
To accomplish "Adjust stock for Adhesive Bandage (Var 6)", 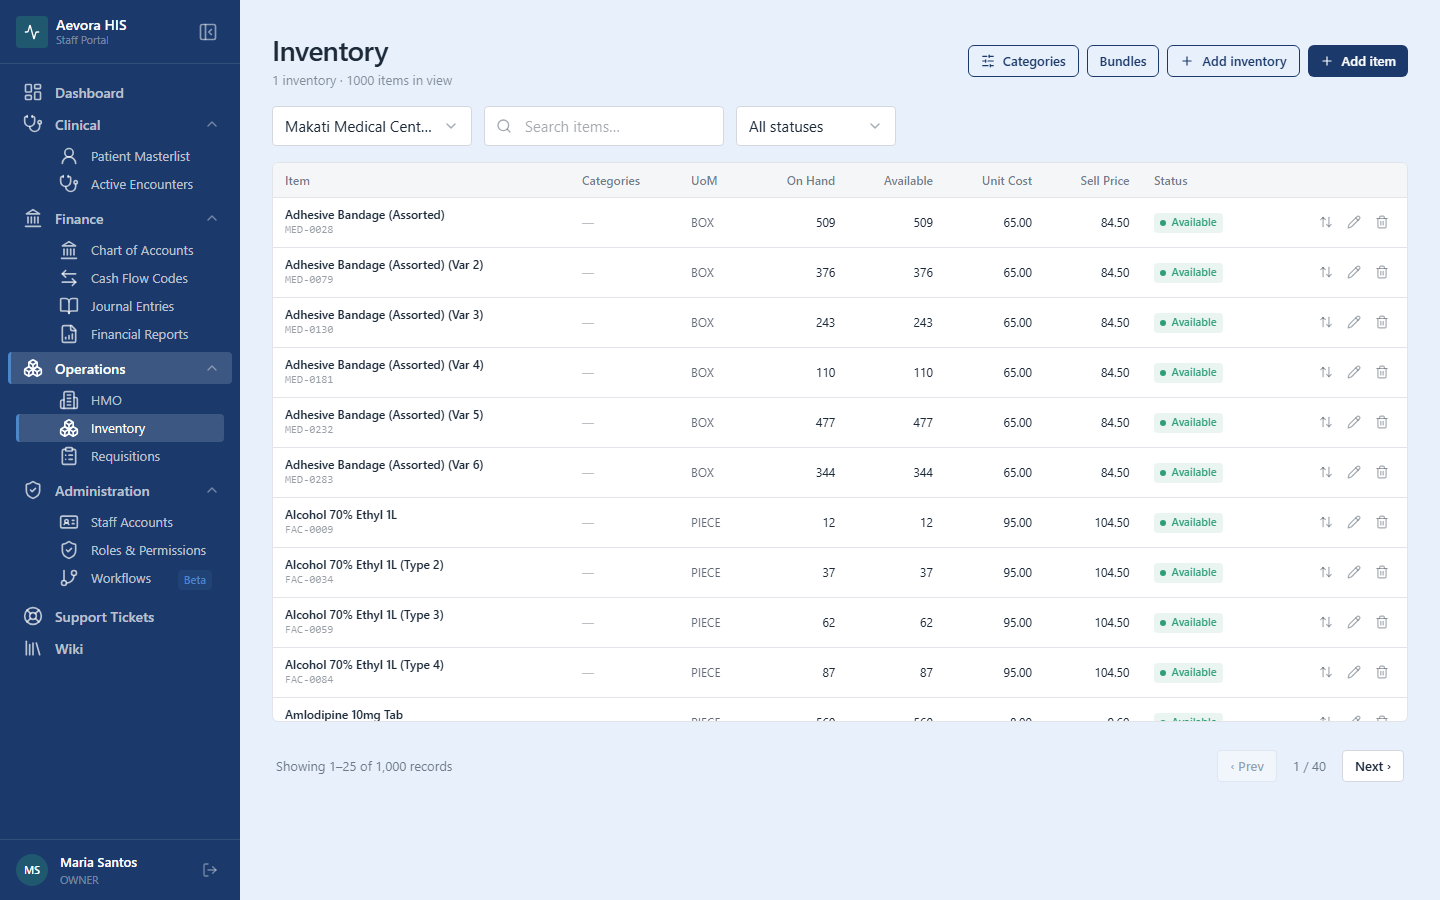I will tap(1326, 472).
